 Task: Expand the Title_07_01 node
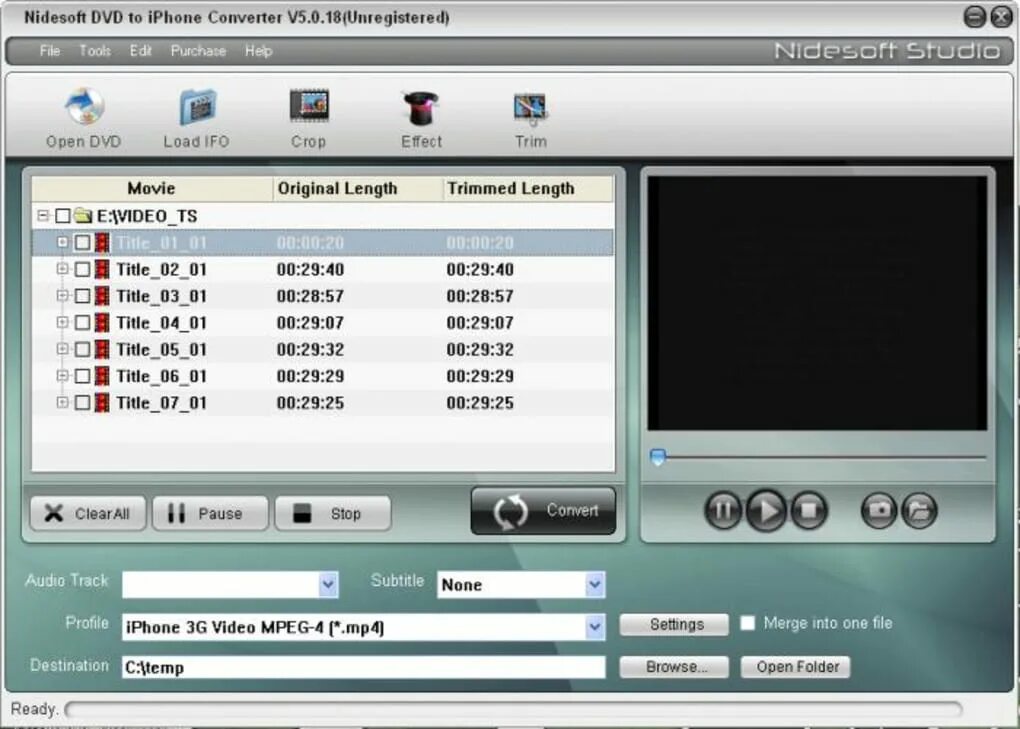62,402
